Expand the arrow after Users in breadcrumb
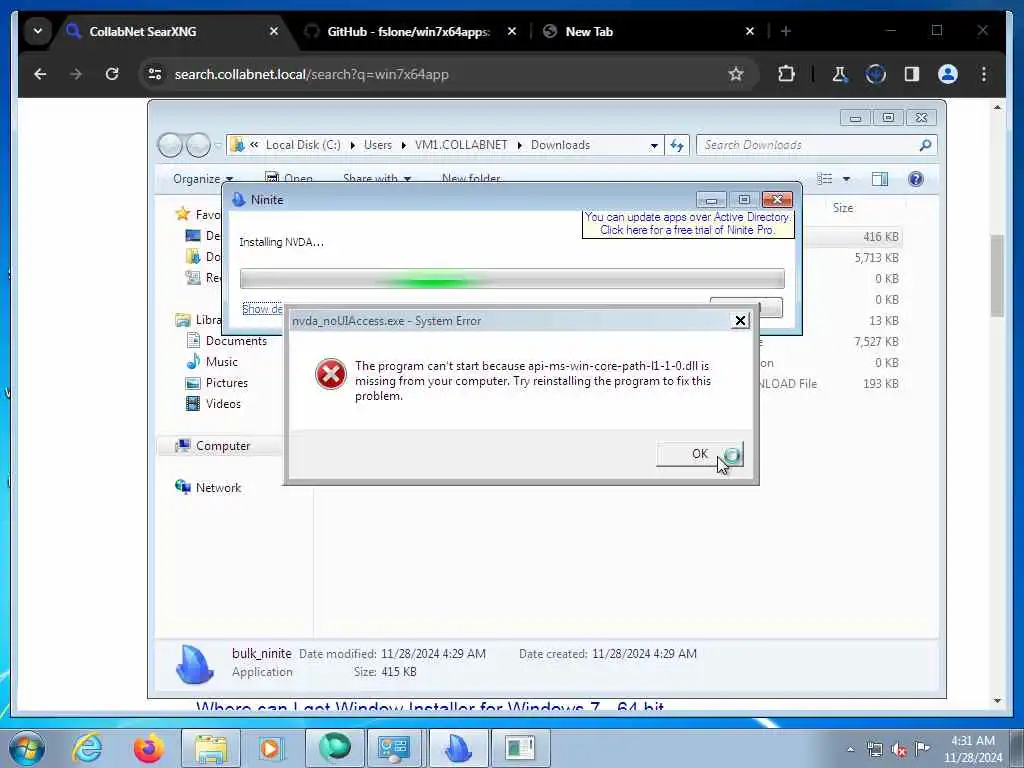The image size is (1024, 768). [x=404, y=145]
